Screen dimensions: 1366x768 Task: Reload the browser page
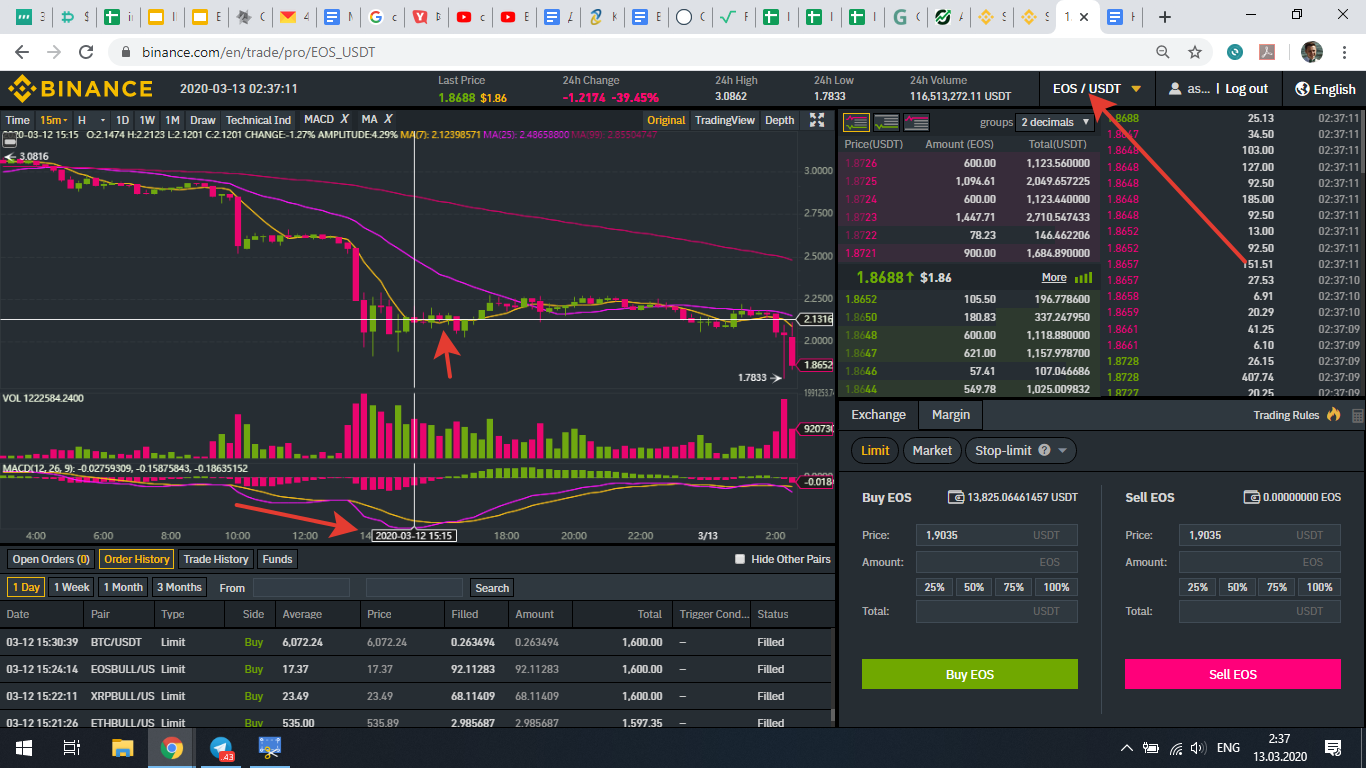86,52
